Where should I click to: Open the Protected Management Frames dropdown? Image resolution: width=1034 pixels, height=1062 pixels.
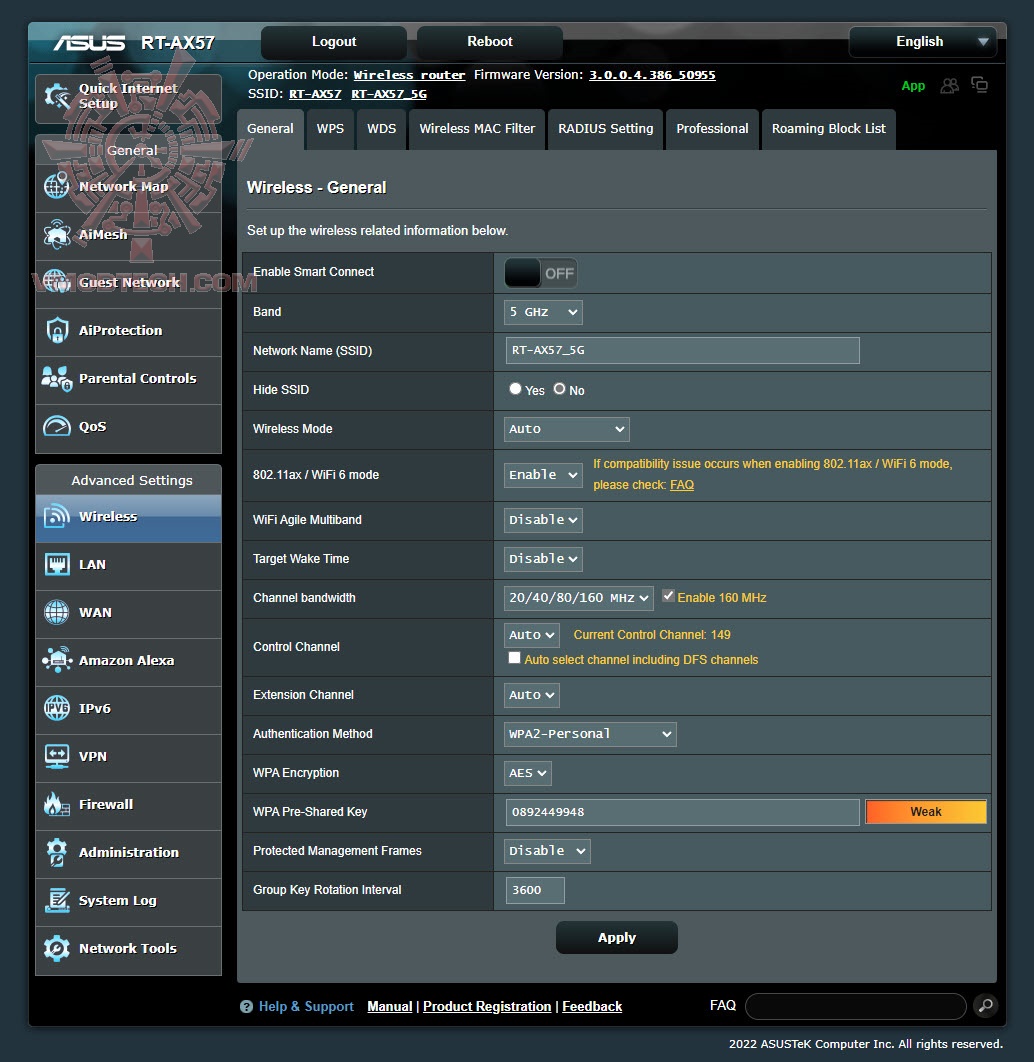tap(547, 851)
